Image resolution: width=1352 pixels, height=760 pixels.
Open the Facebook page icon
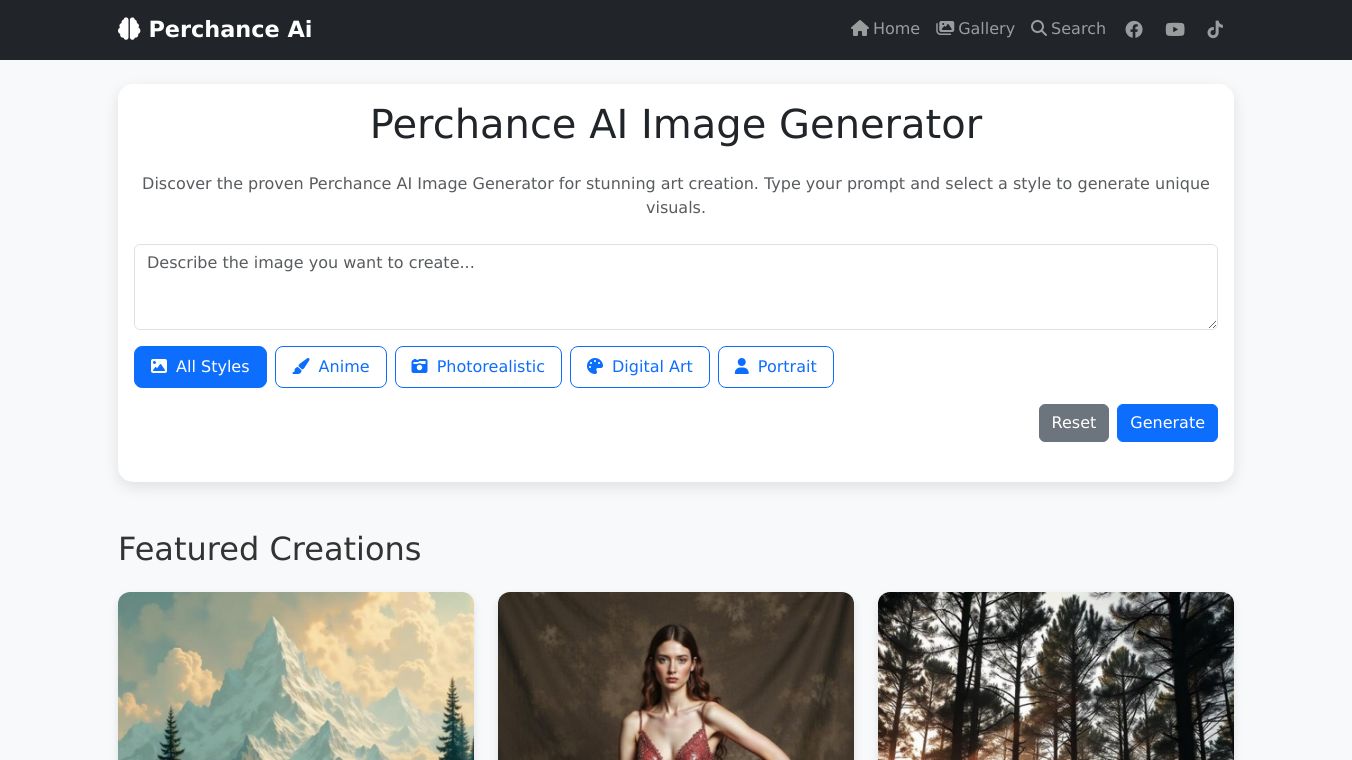[1134, 29]
